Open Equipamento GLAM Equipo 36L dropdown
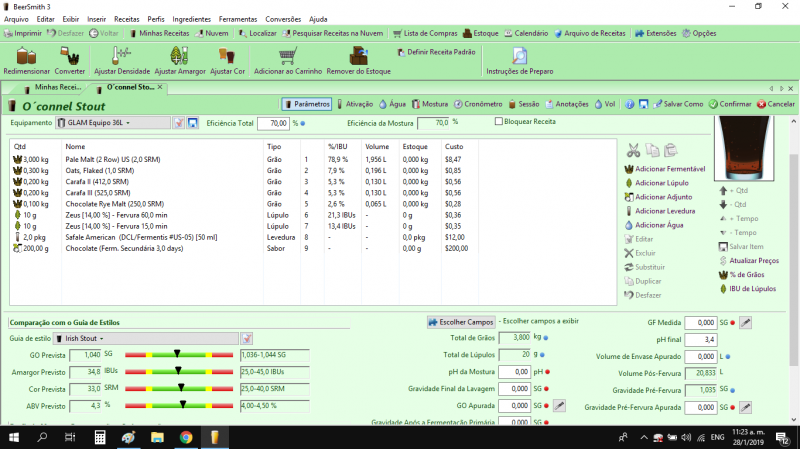 tap(112, 123)
